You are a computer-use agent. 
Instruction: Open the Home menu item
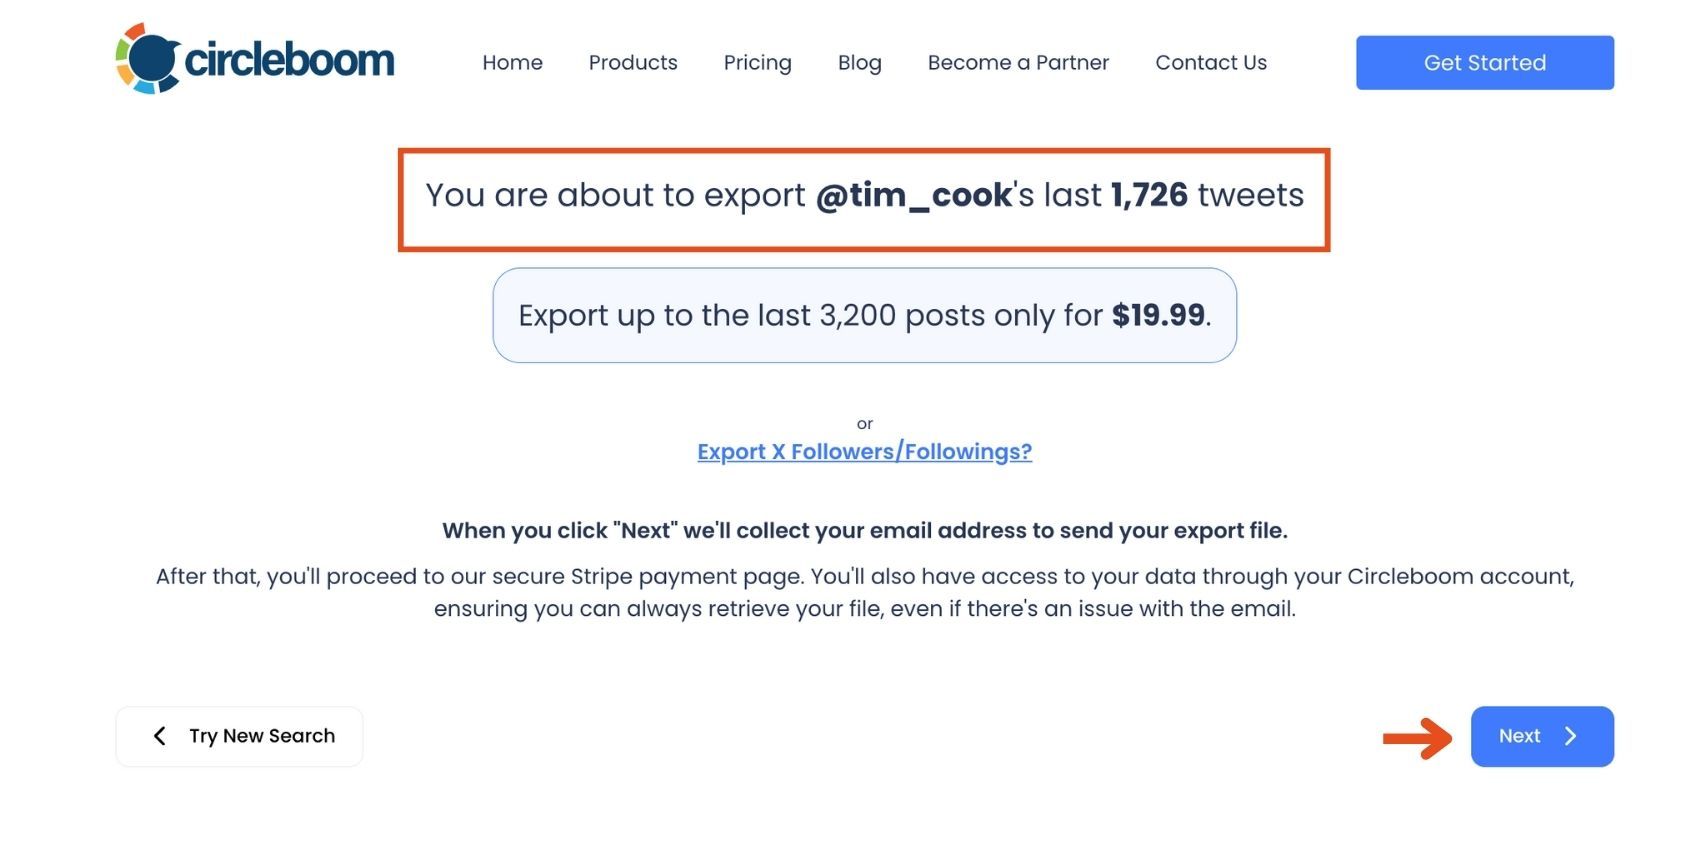[512, 62]
